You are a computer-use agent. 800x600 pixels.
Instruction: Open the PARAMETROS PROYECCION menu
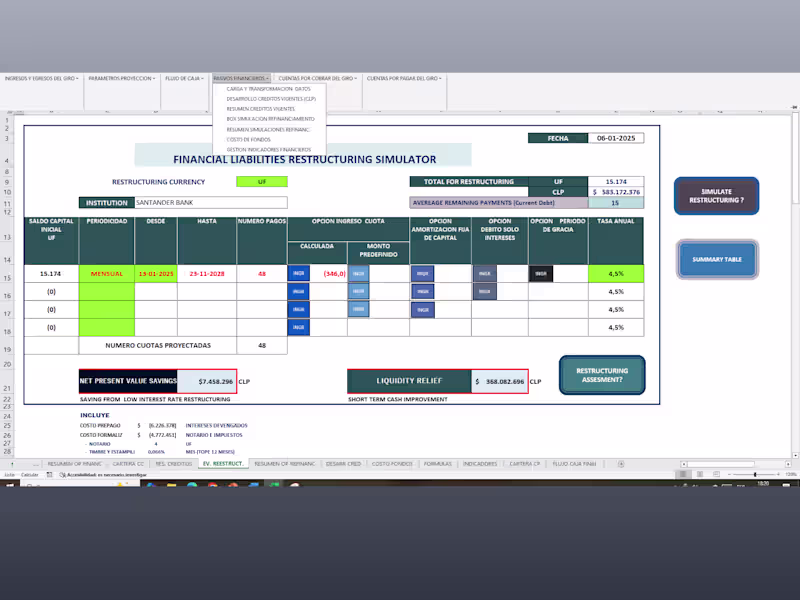pos(122,79)
